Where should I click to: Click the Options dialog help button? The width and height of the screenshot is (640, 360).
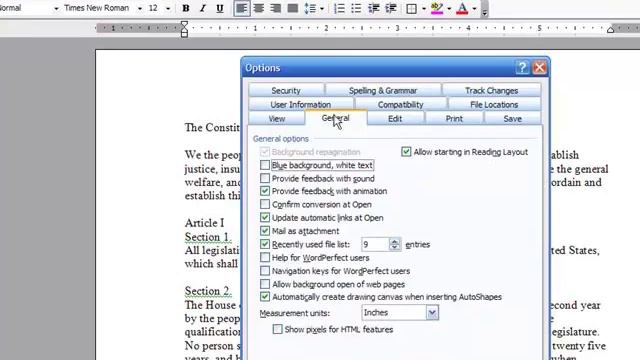coord(522,67)
